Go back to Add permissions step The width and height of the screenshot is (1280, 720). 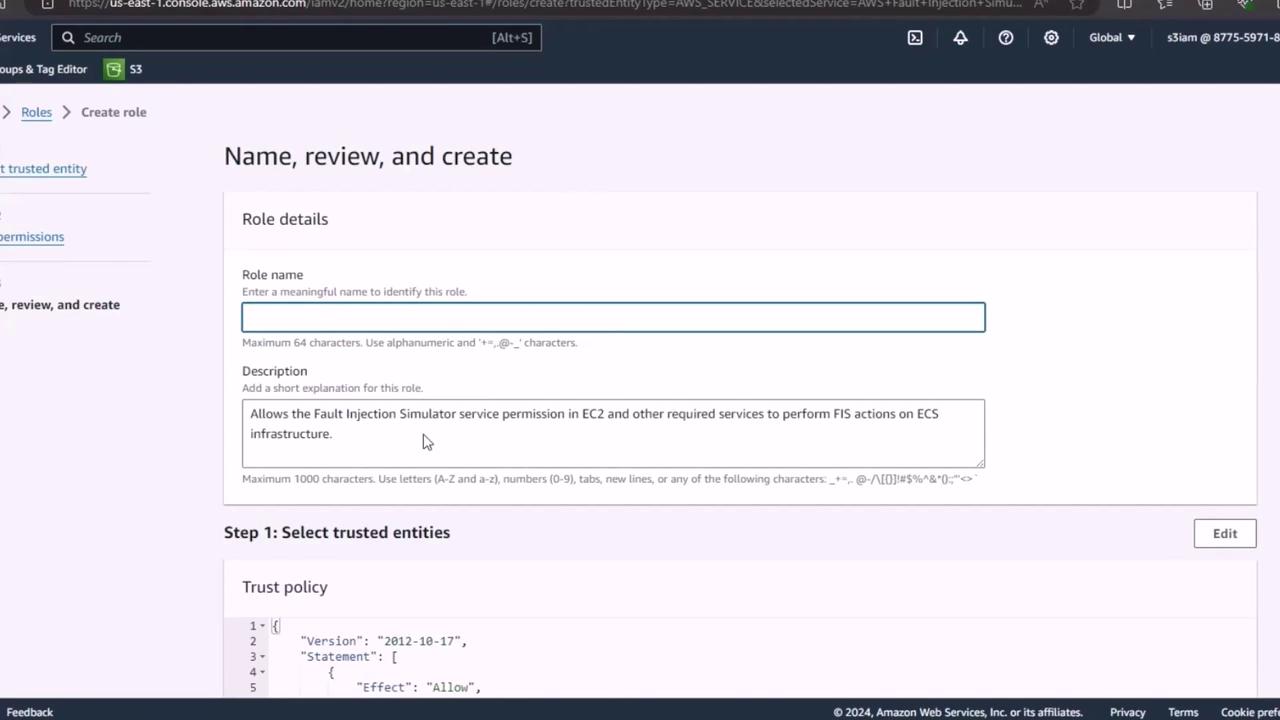tap(32, 237)
